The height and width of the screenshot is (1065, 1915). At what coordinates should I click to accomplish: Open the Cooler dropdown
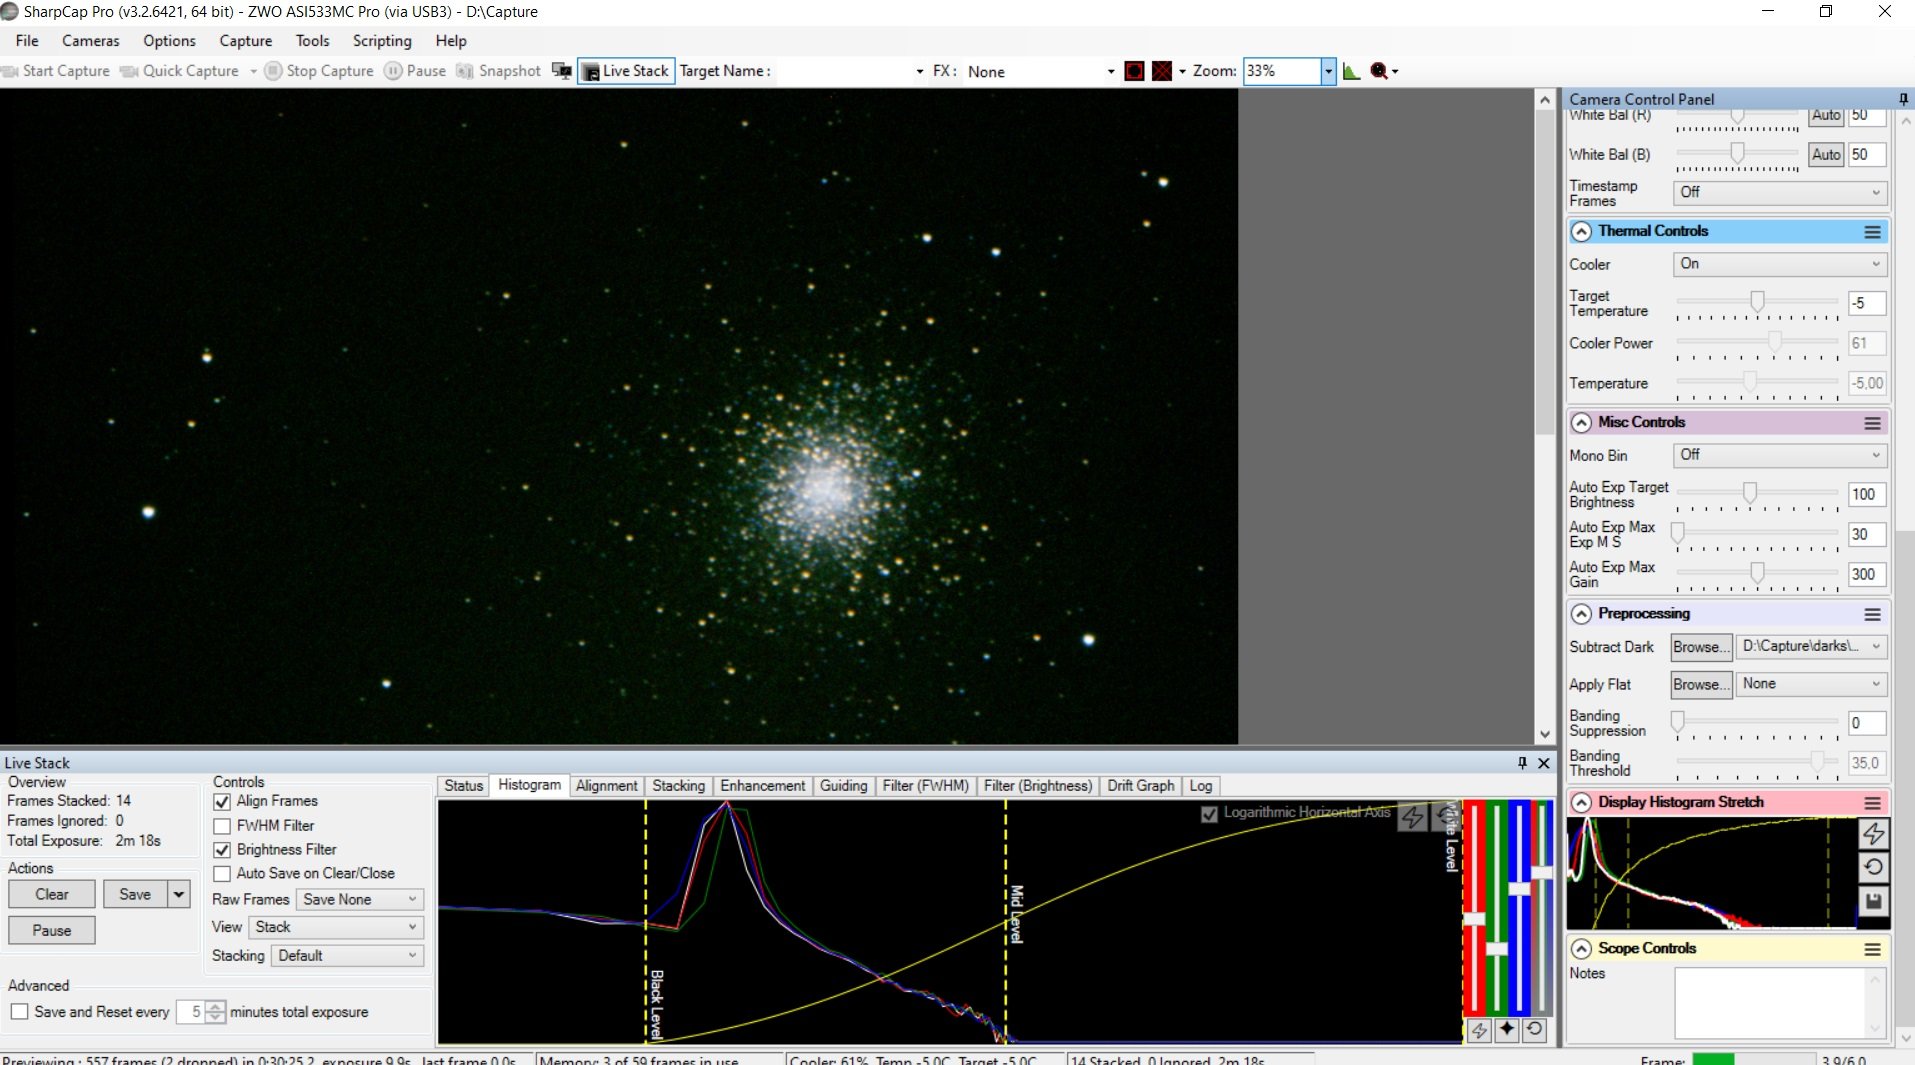pos(1779,264)
